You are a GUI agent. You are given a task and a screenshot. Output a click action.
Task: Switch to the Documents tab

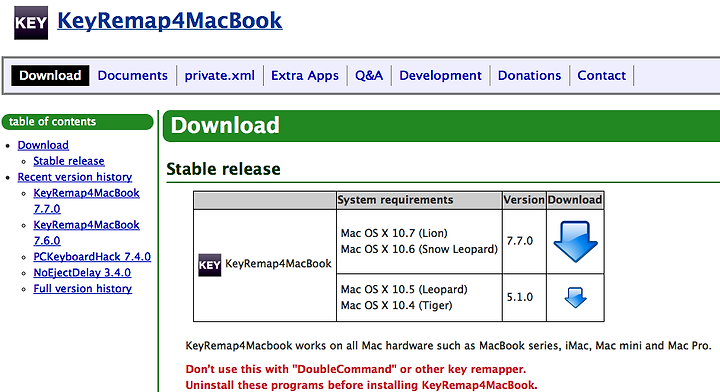coord(132,75)
